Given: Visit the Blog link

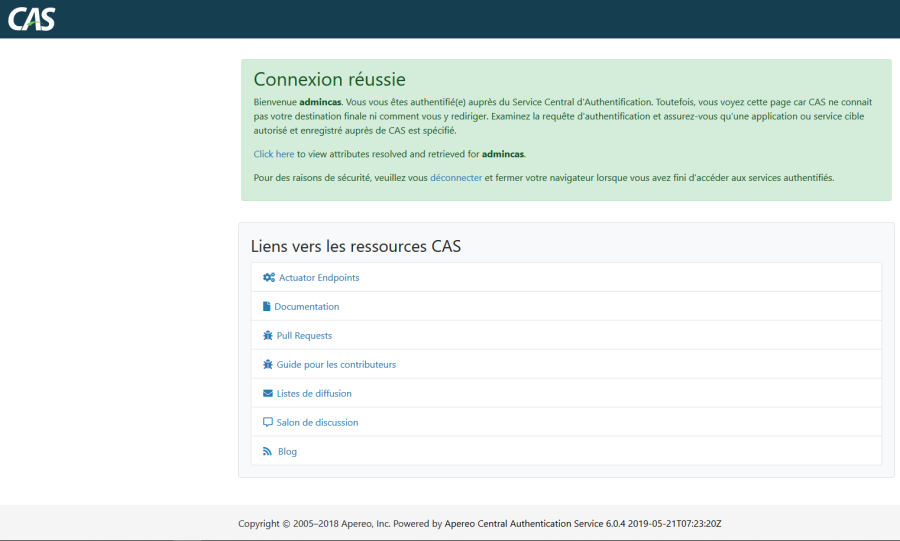Looking at the screenshot, I should [287, 452].
